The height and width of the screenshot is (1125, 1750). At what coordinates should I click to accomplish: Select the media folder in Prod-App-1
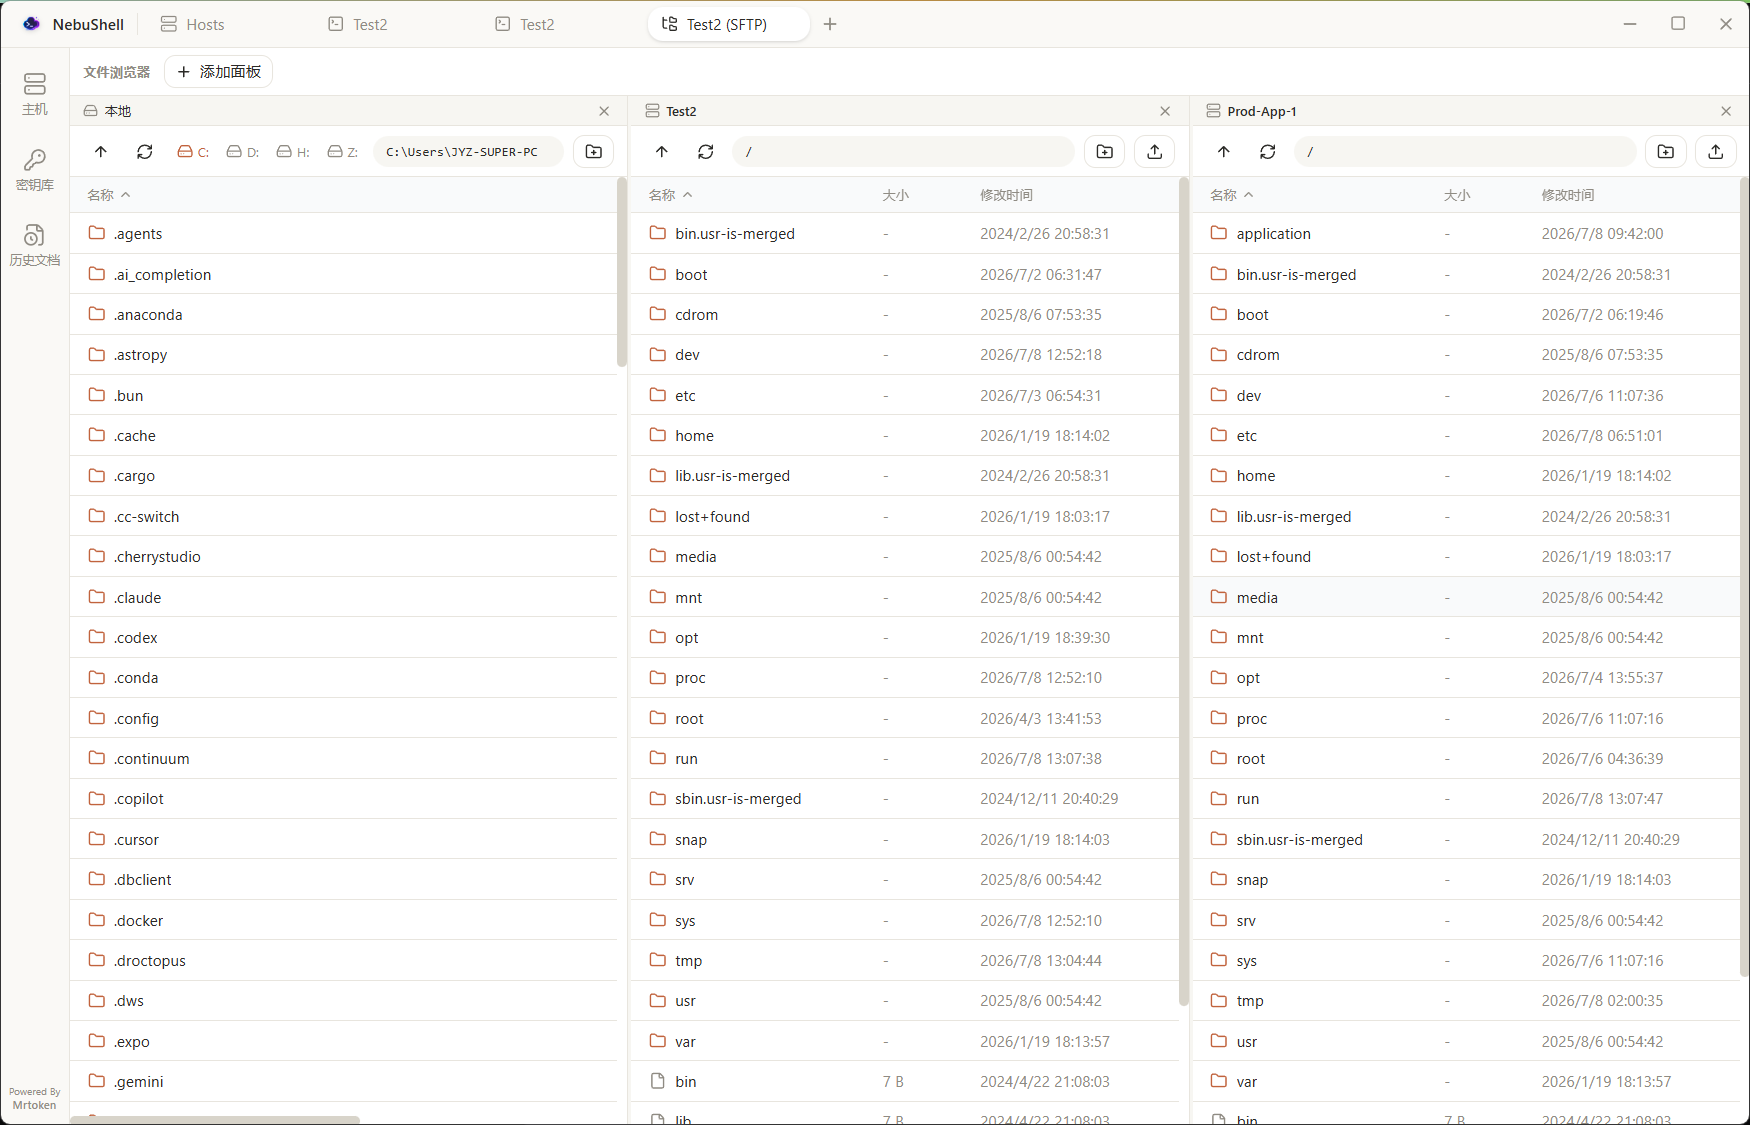(x=1466, y=597)
